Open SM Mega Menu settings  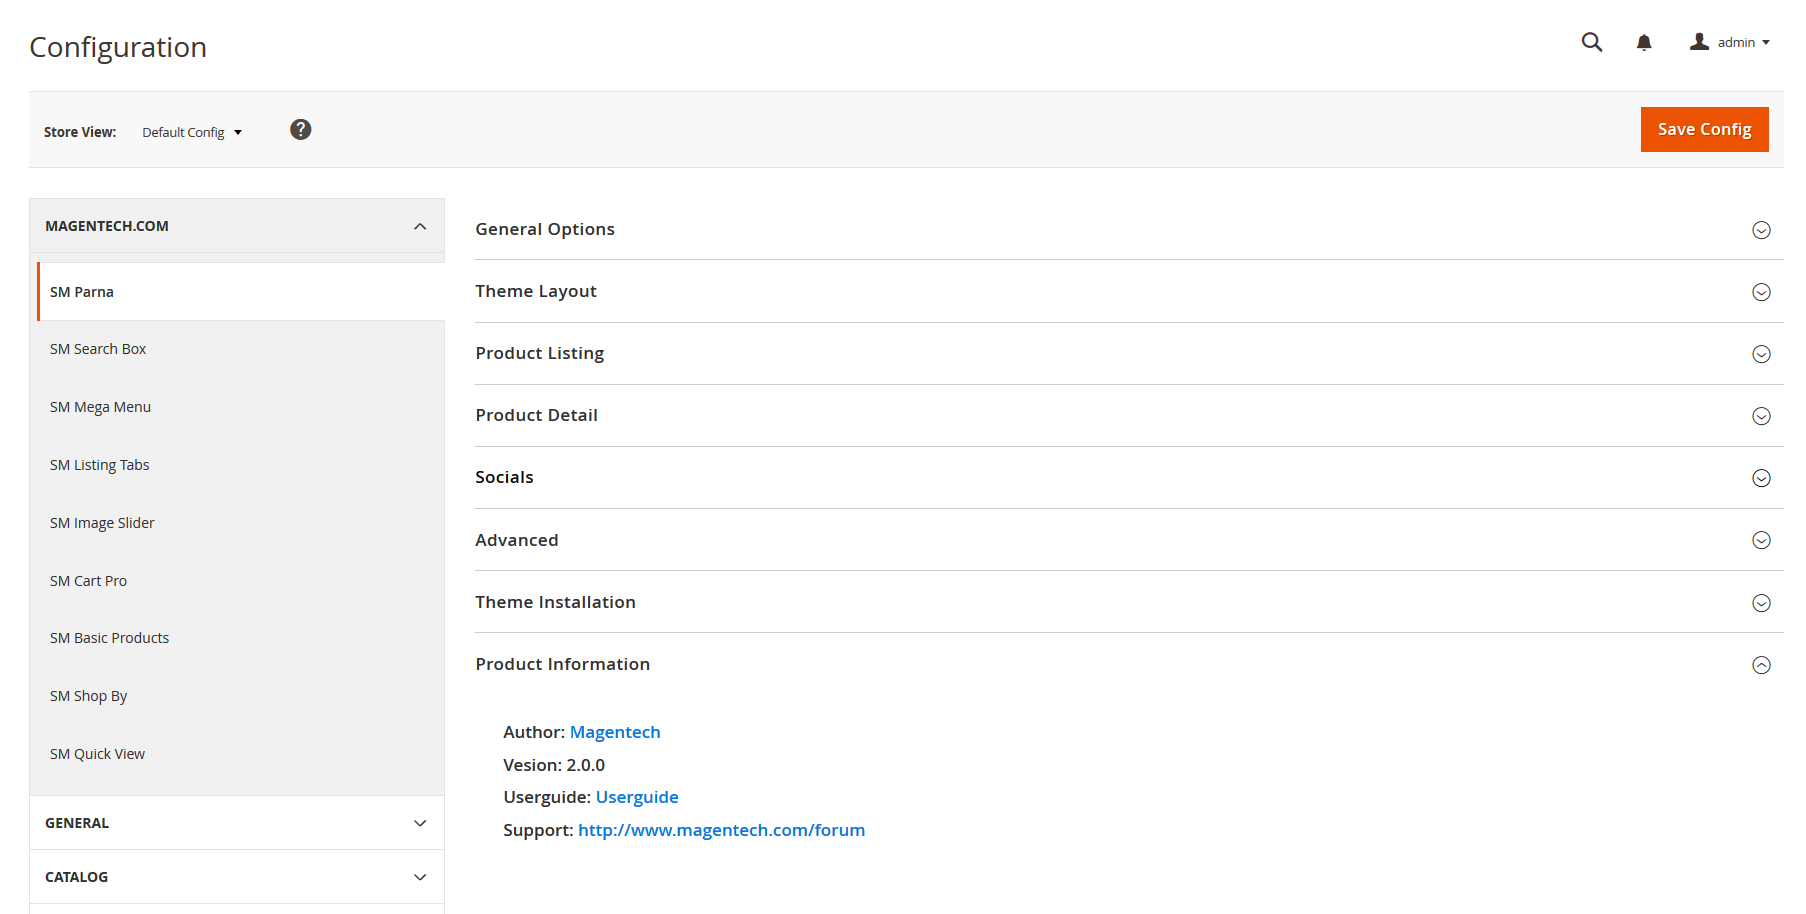[241, 407]
